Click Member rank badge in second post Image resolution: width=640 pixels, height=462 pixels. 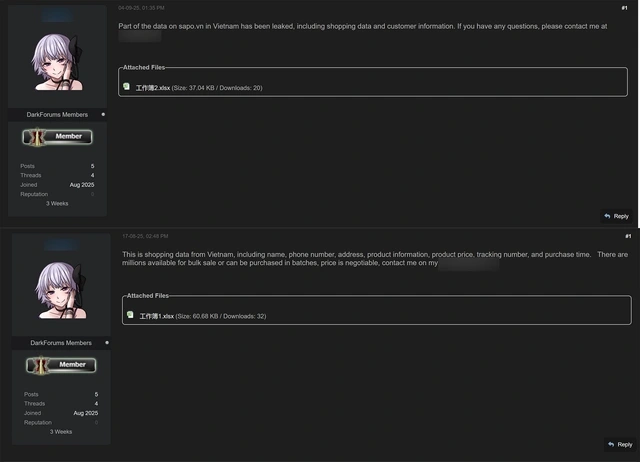tap(61, 365)
